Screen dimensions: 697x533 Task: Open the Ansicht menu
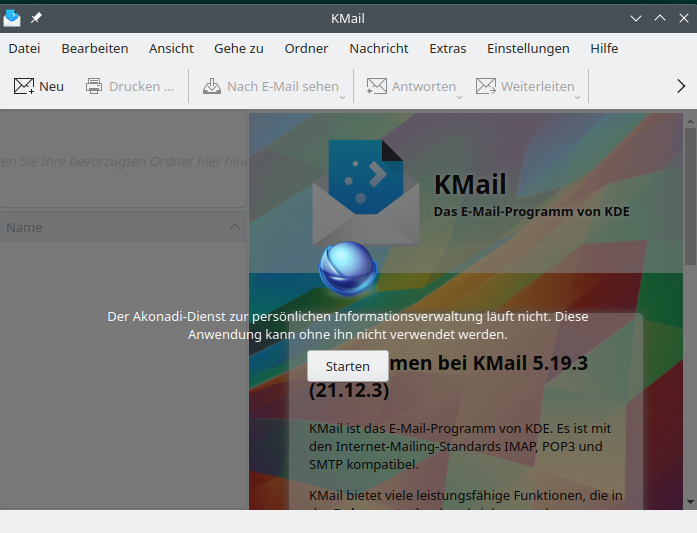coord(171,48)
